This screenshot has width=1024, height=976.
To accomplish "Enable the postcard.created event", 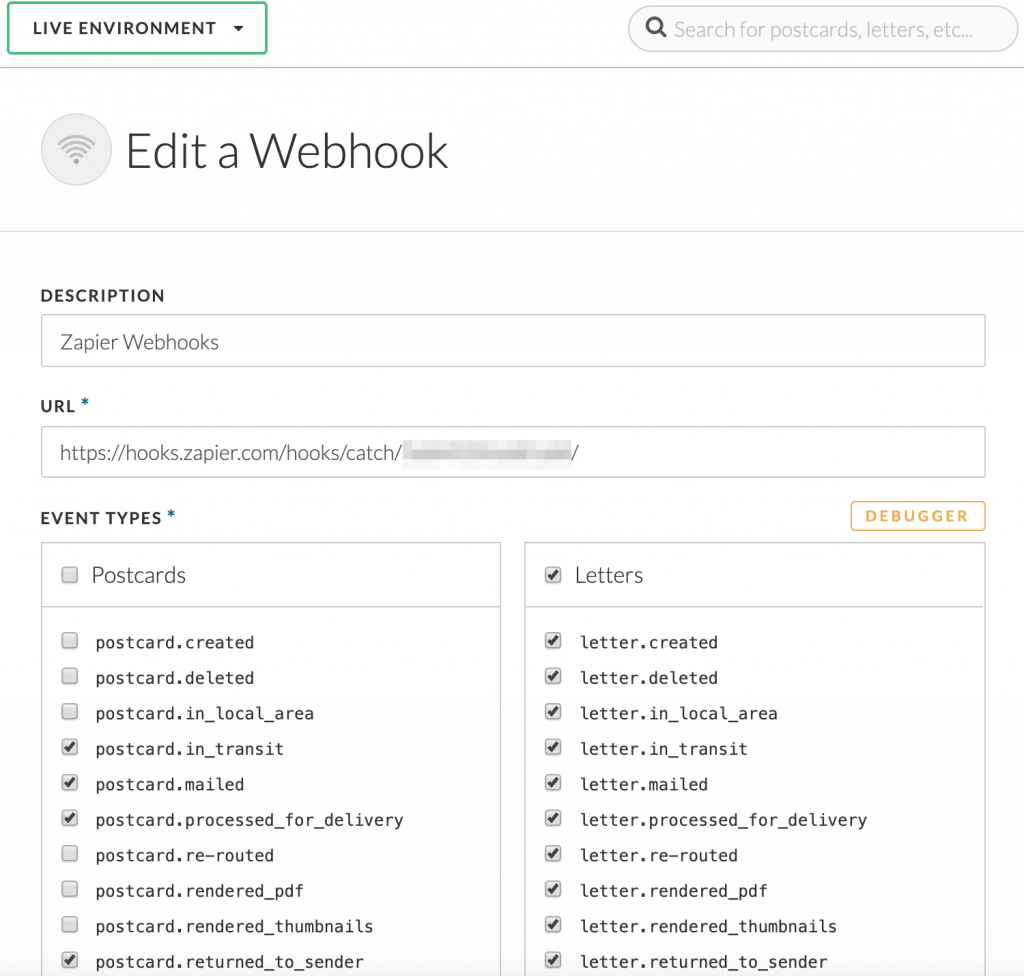I will pyautogui.click(x=69, y=640).
